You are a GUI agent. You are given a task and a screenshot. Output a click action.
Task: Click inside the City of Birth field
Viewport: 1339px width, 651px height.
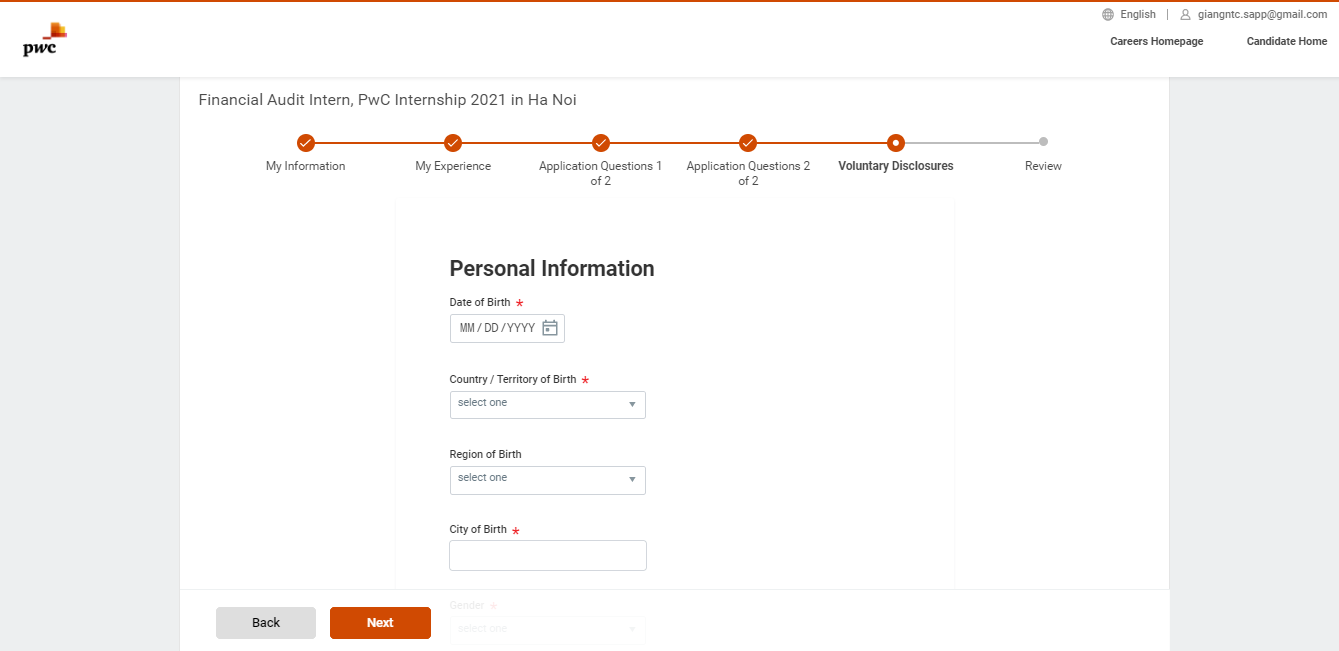(547, 555)
